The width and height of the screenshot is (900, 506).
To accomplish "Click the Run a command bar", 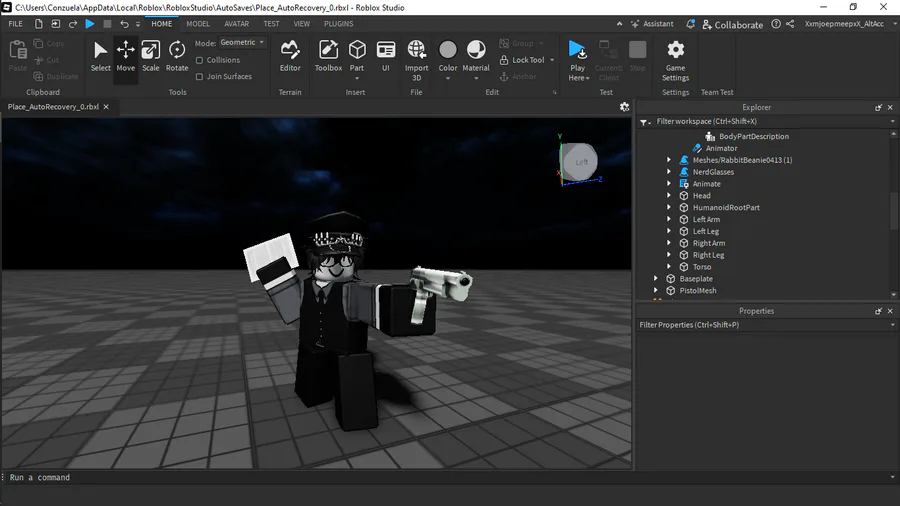I will pos(448,477).
